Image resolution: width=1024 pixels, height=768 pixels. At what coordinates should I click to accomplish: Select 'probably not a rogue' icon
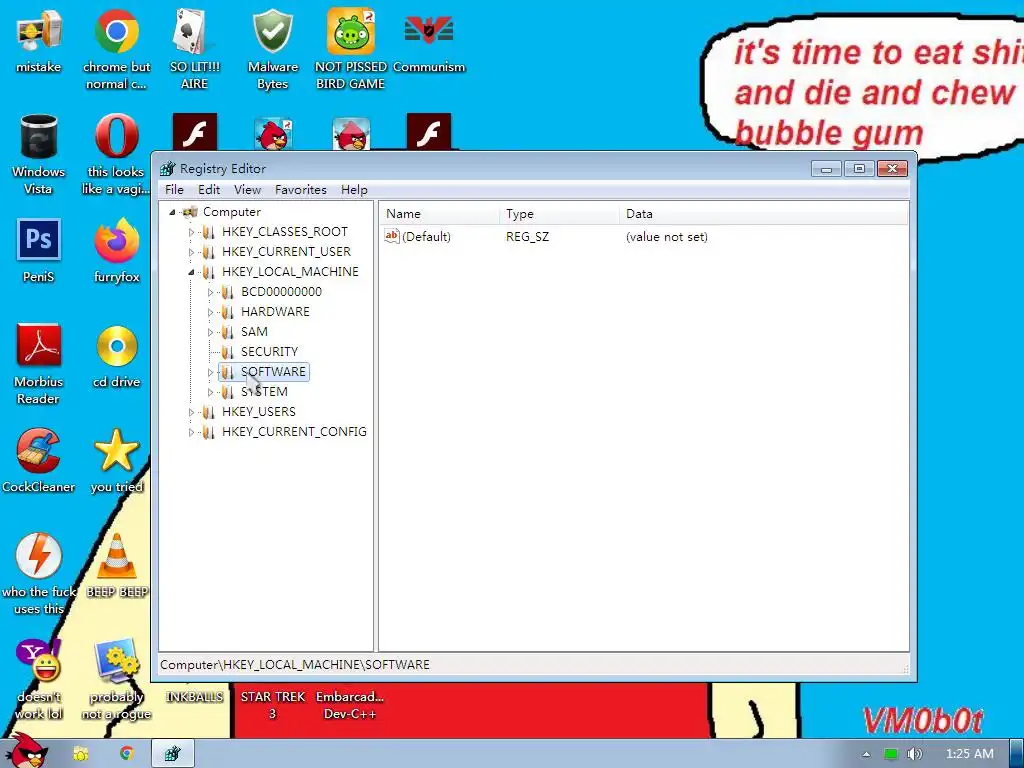116,680
